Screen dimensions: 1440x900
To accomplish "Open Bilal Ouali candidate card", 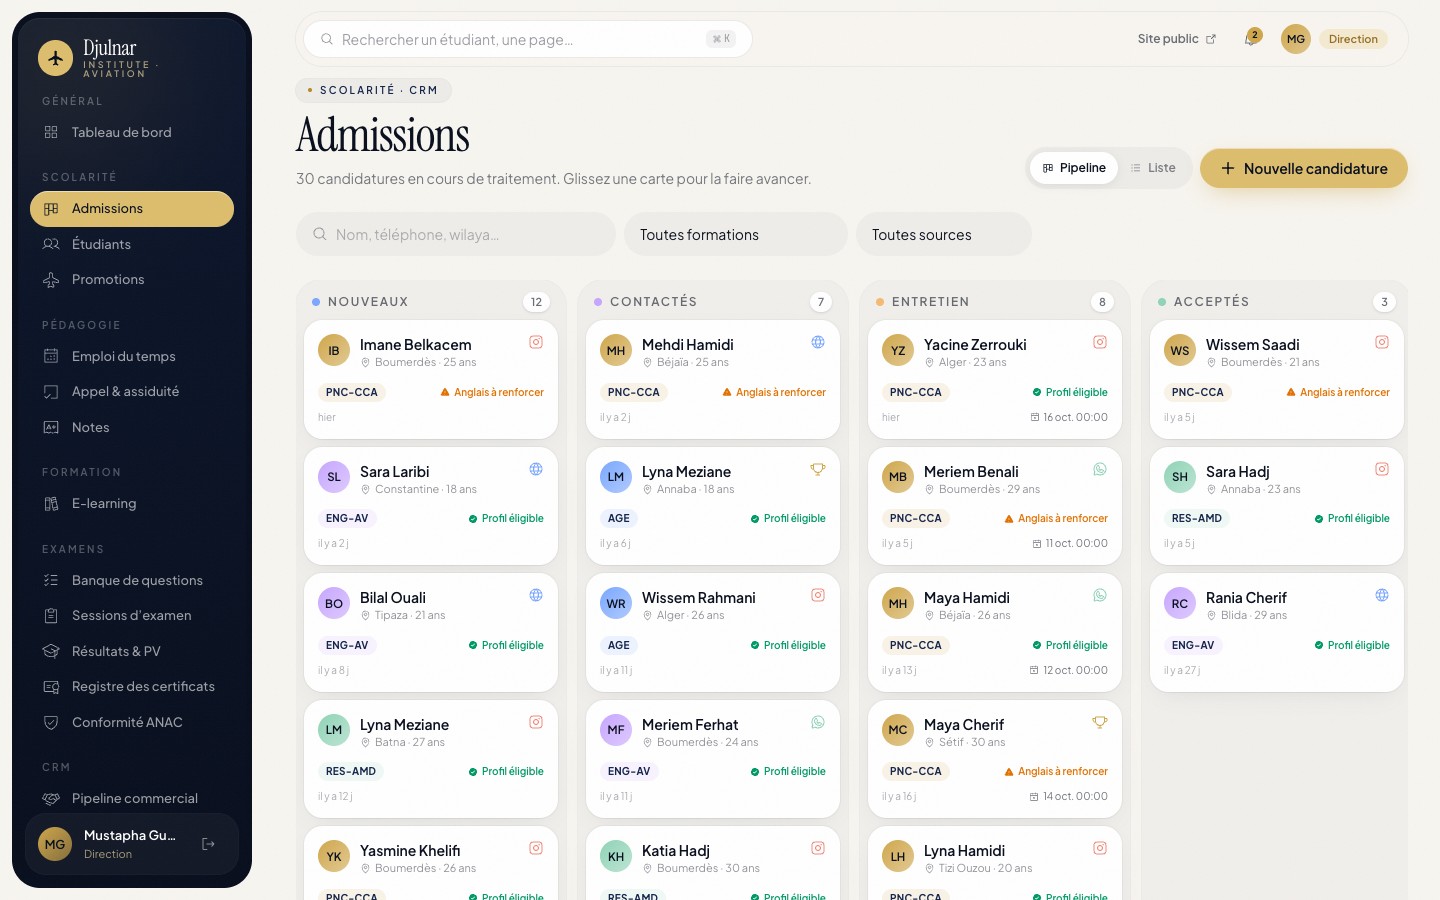I will pos(431,632).
